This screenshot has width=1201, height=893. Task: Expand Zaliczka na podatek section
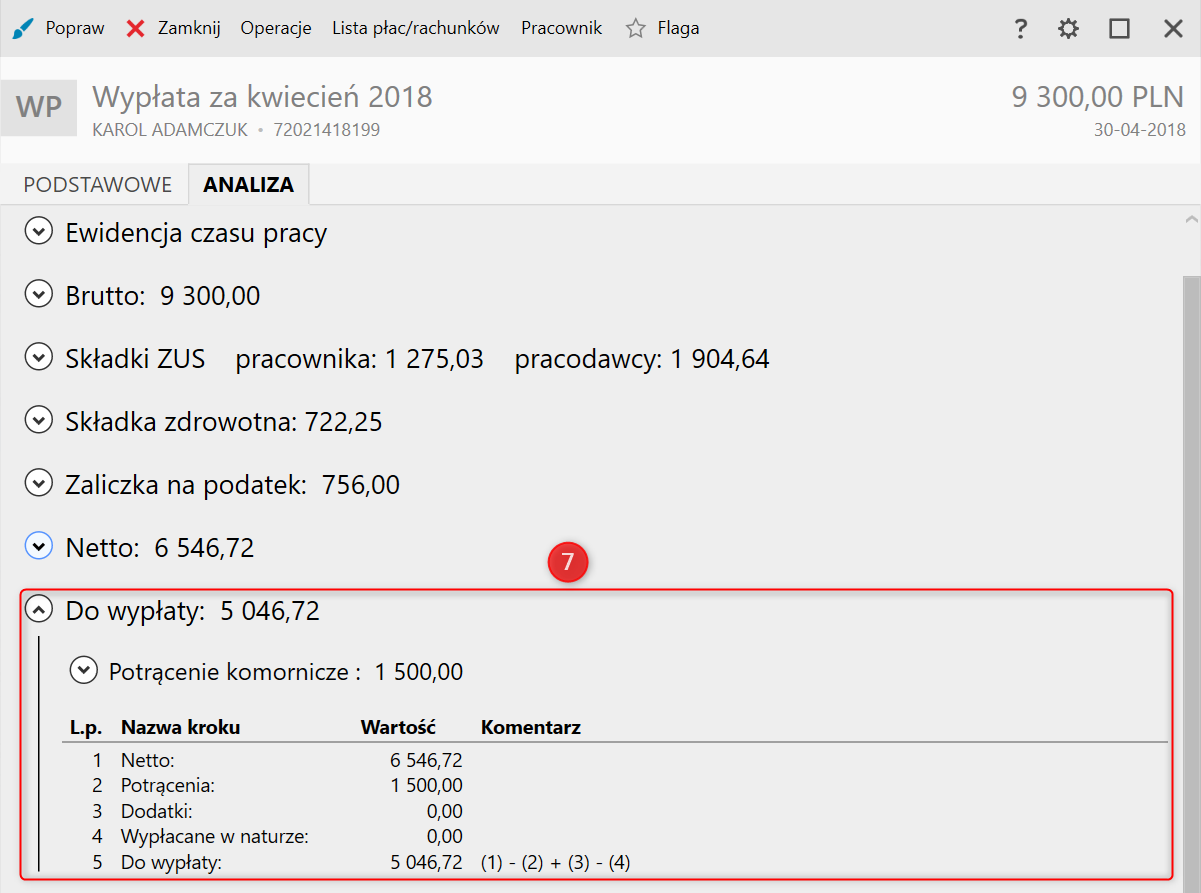pos(38,485)
